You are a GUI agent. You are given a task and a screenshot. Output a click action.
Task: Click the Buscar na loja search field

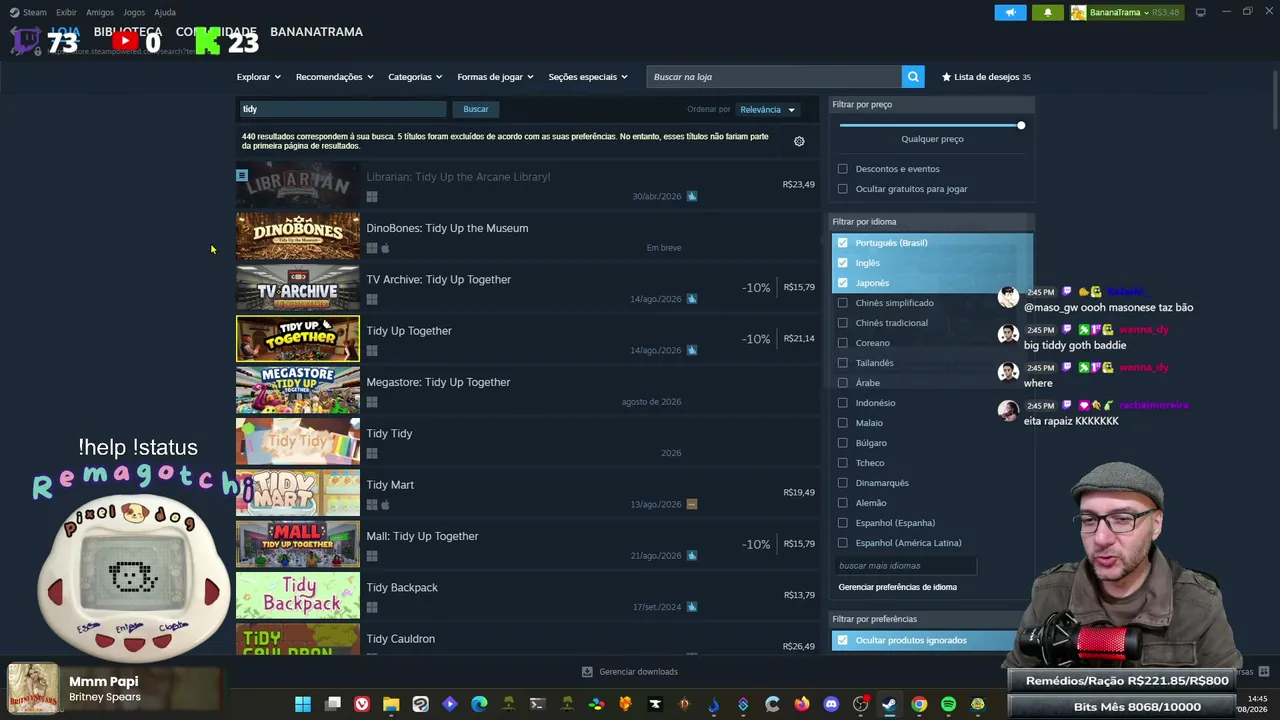click(774, 77)
